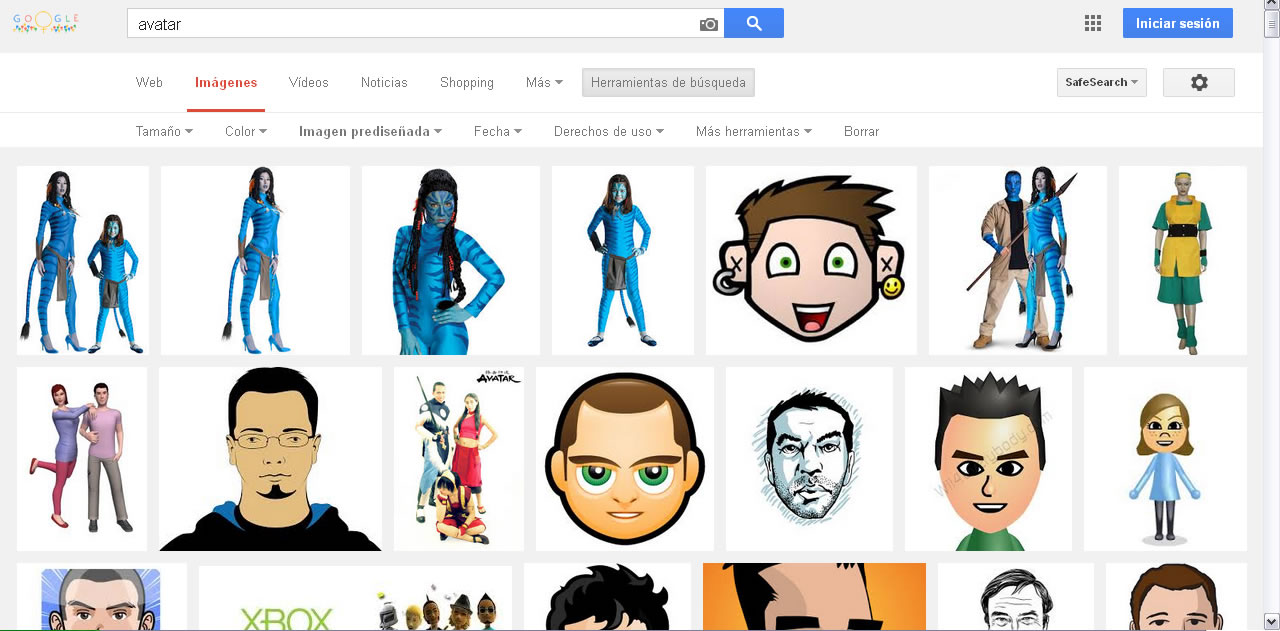Viewport: 1280px width, 631px height.
Task: Click the Iniciar sesión button
Action: (1177, 23)
